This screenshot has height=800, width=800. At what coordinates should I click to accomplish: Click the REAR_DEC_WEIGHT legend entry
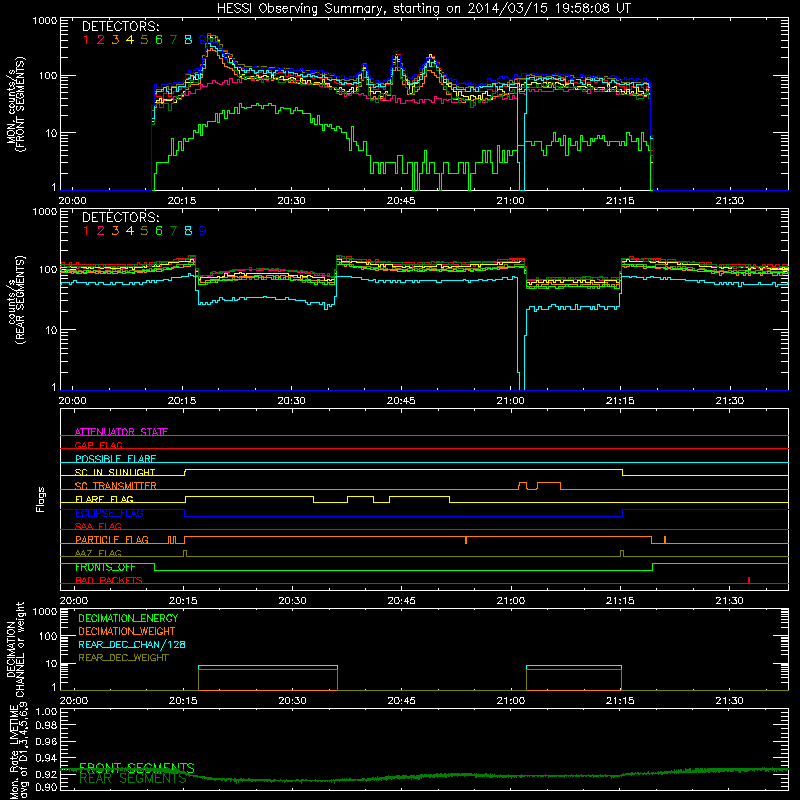click(x=123, y=658)
